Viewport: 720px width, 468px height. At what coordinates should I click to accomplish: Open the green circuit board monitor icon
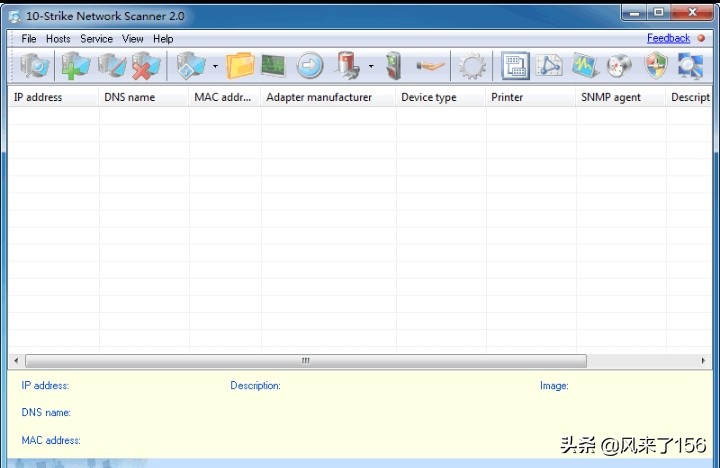coord(274,66)
